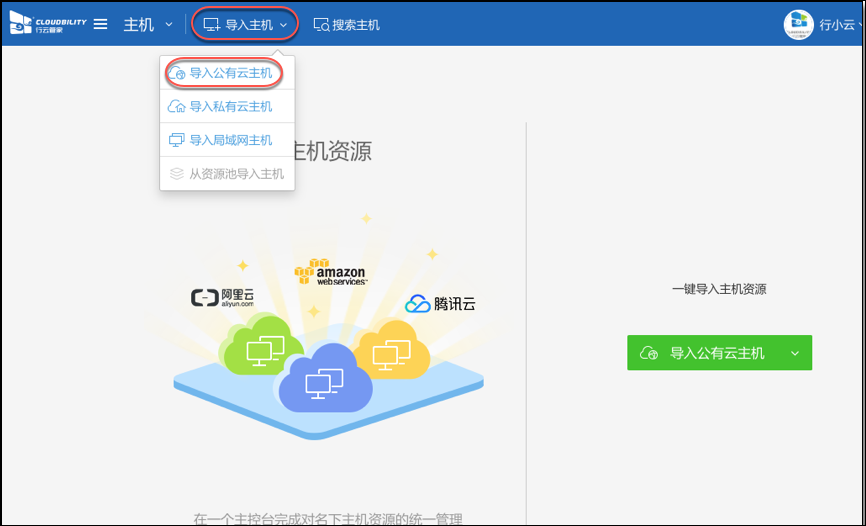Select 从资源池导入主机 menu entry
The width and height of the screenshot is (866, 526).
pyautogui.click(x=227, y=174)
